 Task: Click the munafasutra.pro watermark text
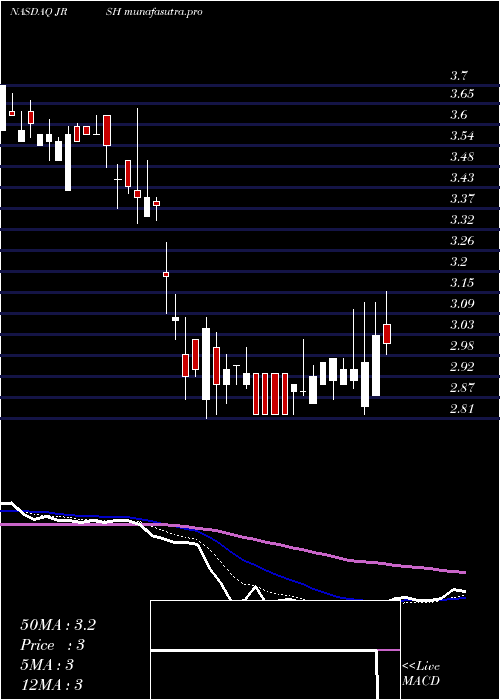click(x=163, y=12)
